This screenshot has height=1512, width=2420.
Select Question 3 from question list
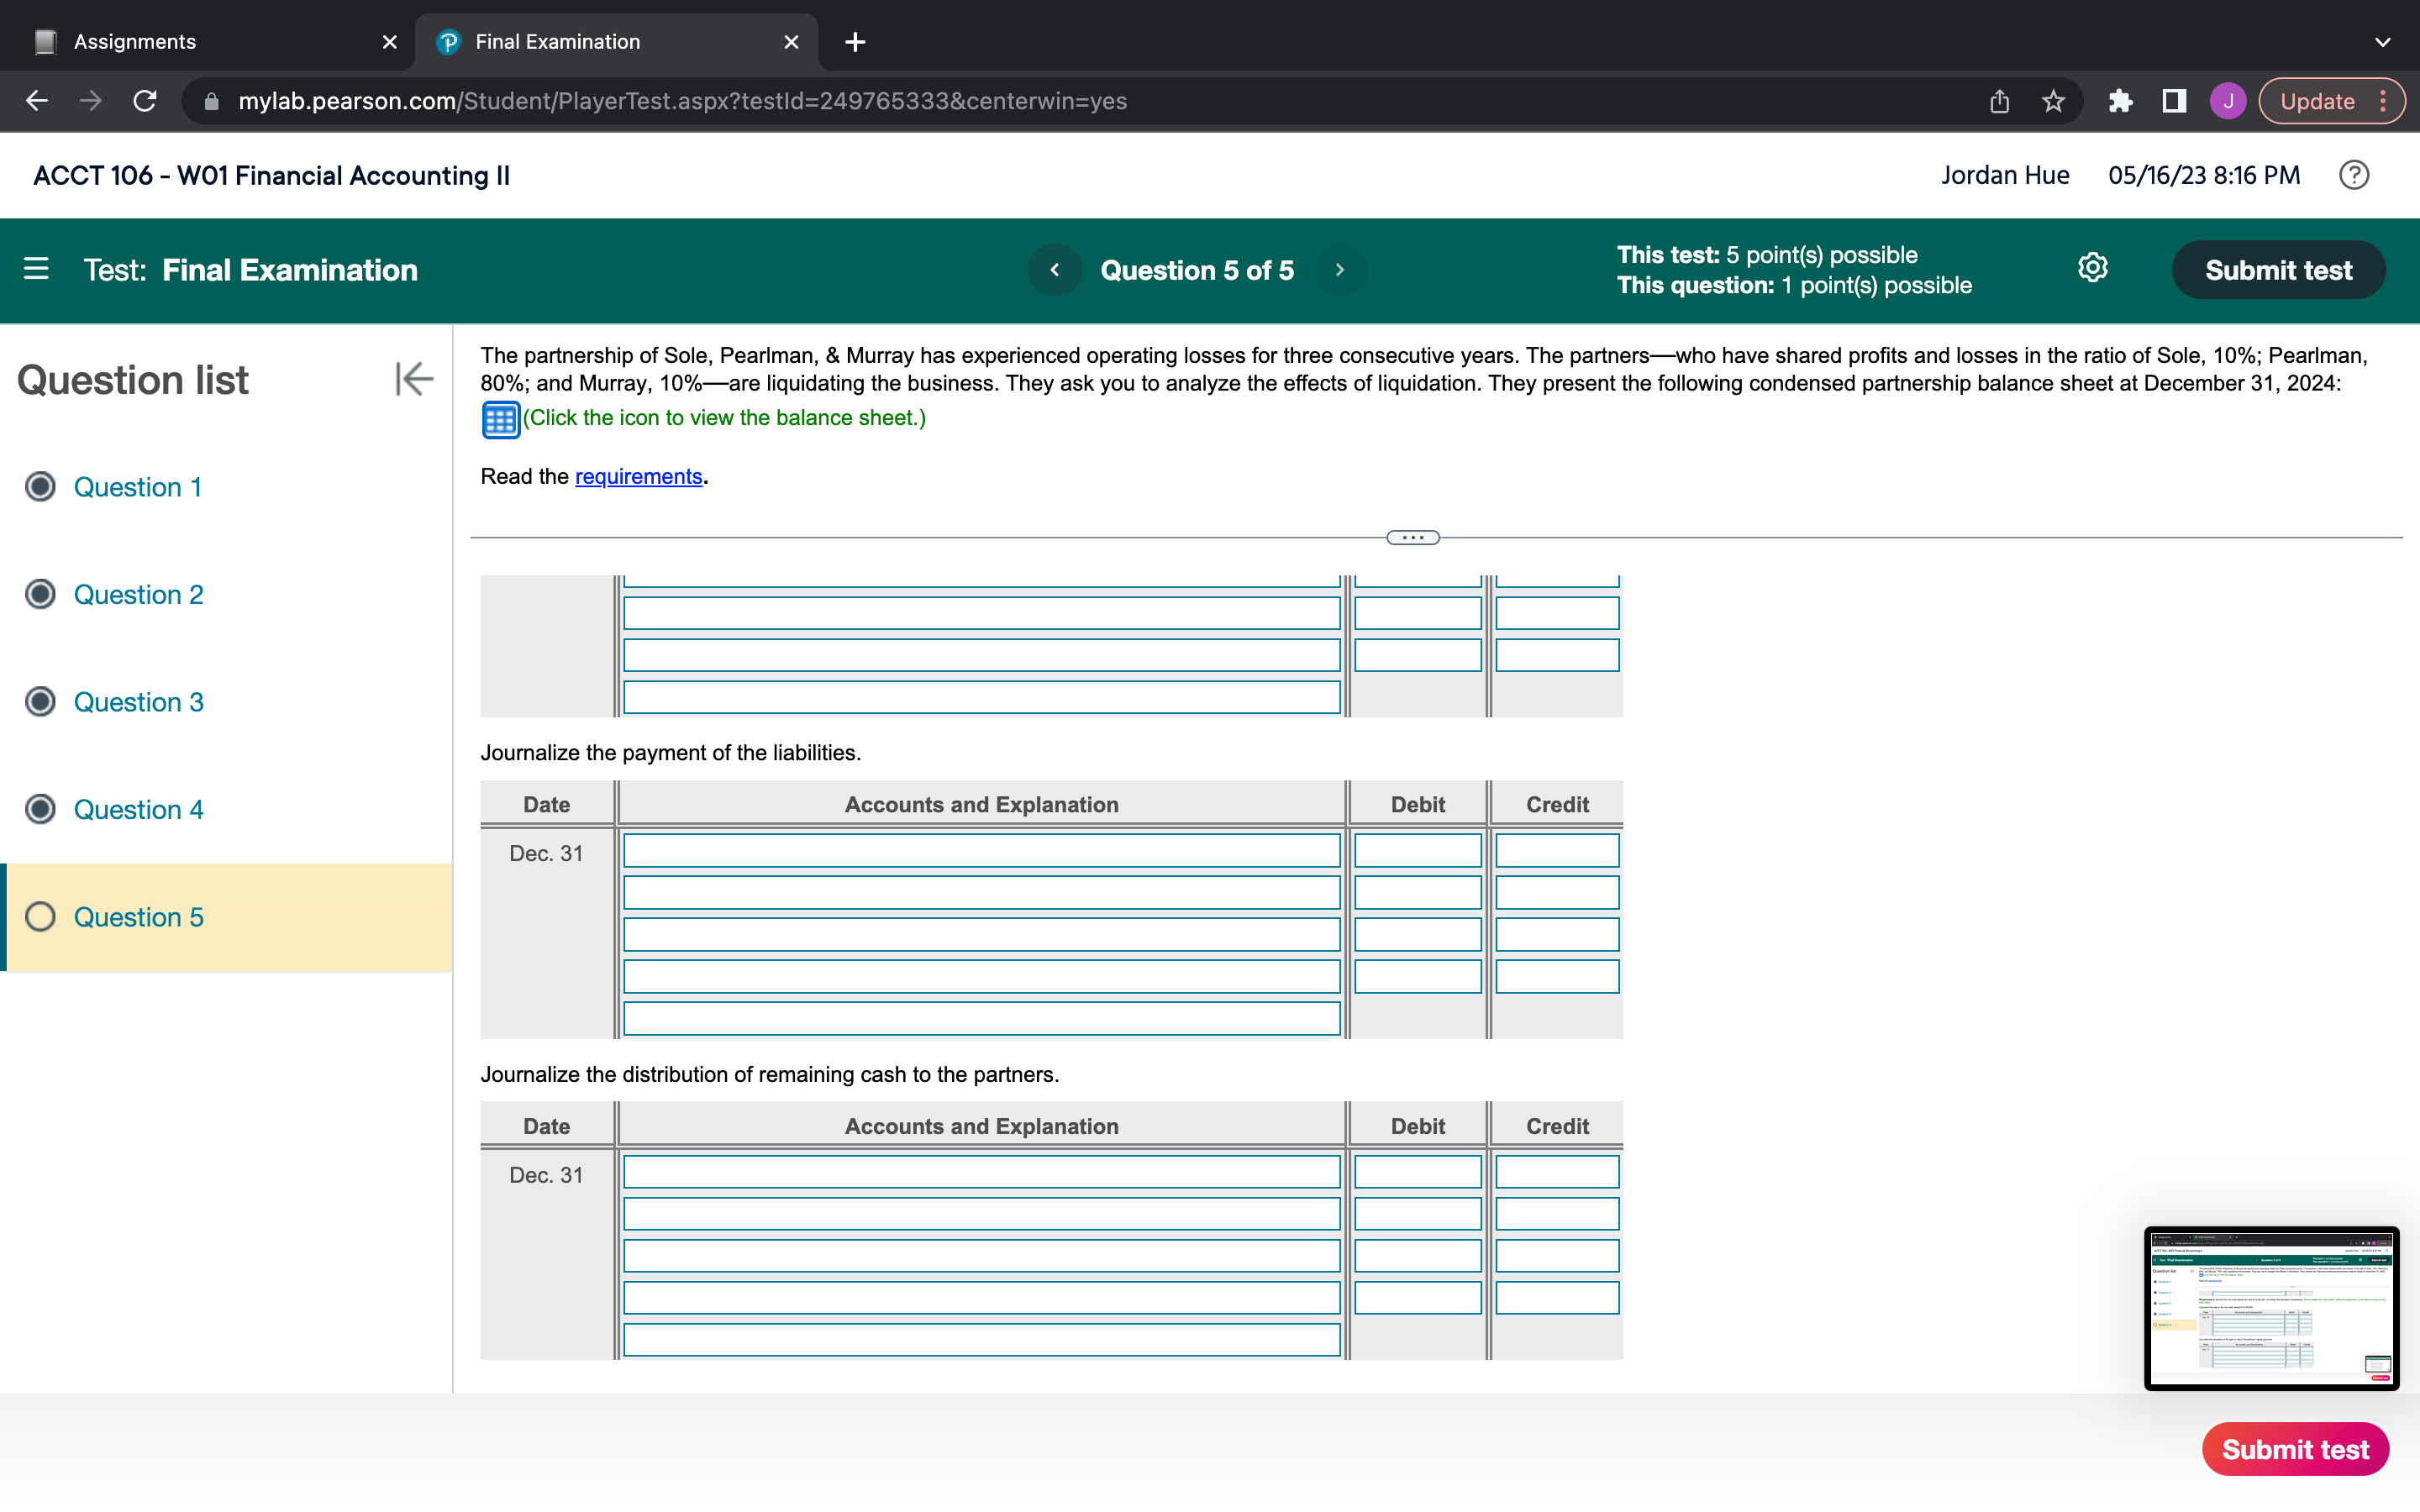[x=136, y=702]
